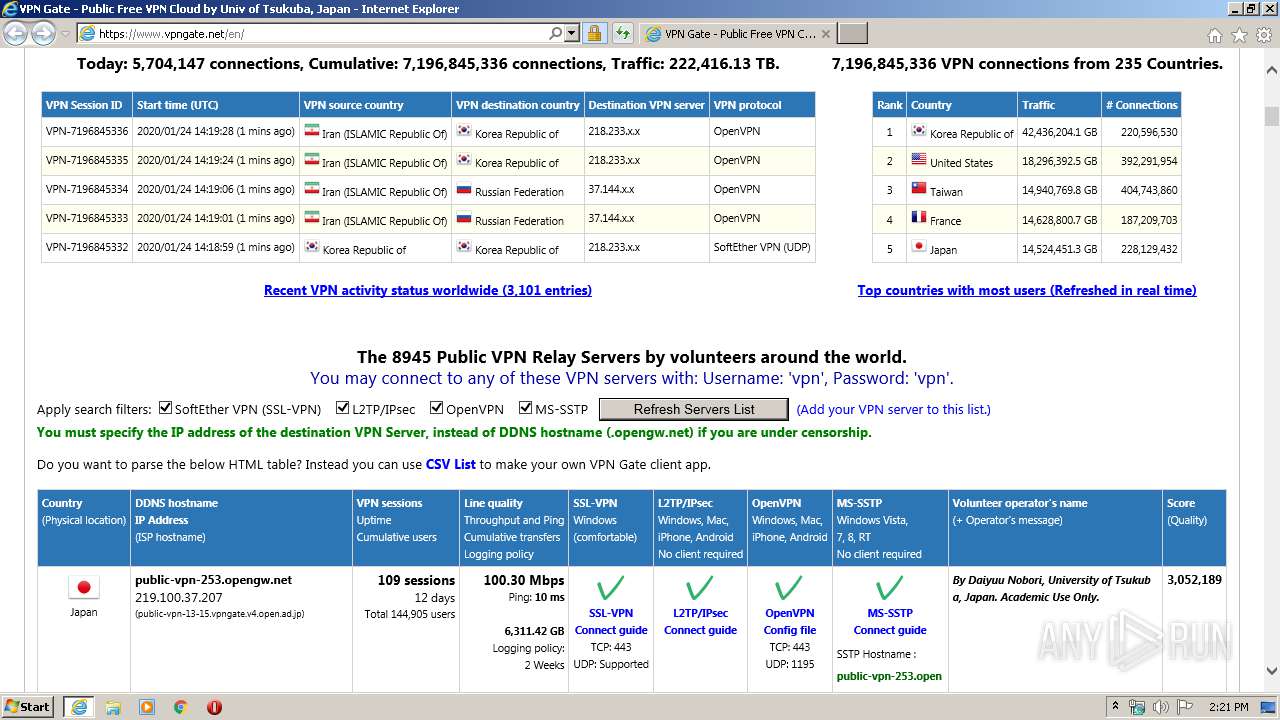Click the page refresh icon
Viewport: 1280px width, 720px height.
coord(622,33)
